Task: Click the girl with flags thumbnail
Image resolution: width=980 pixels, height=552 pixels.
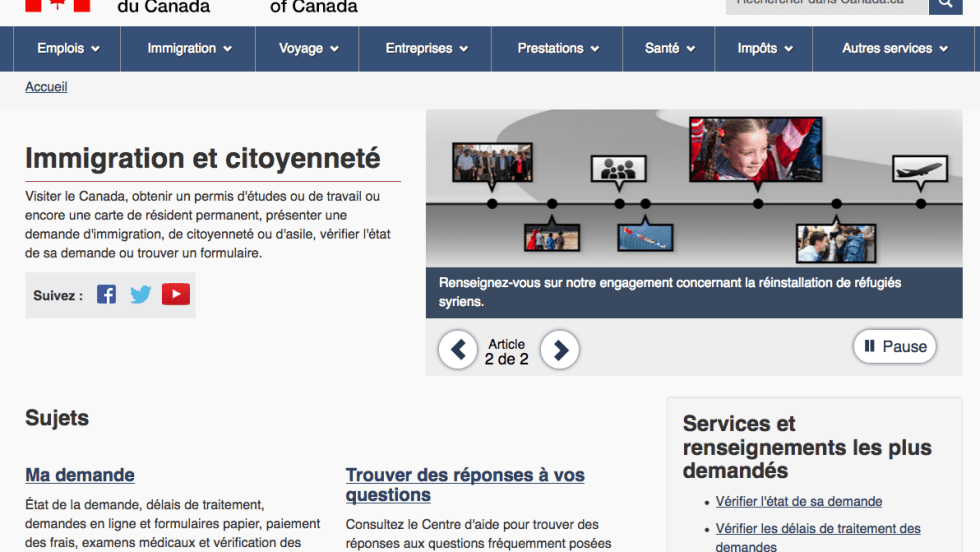Action: 755,149
